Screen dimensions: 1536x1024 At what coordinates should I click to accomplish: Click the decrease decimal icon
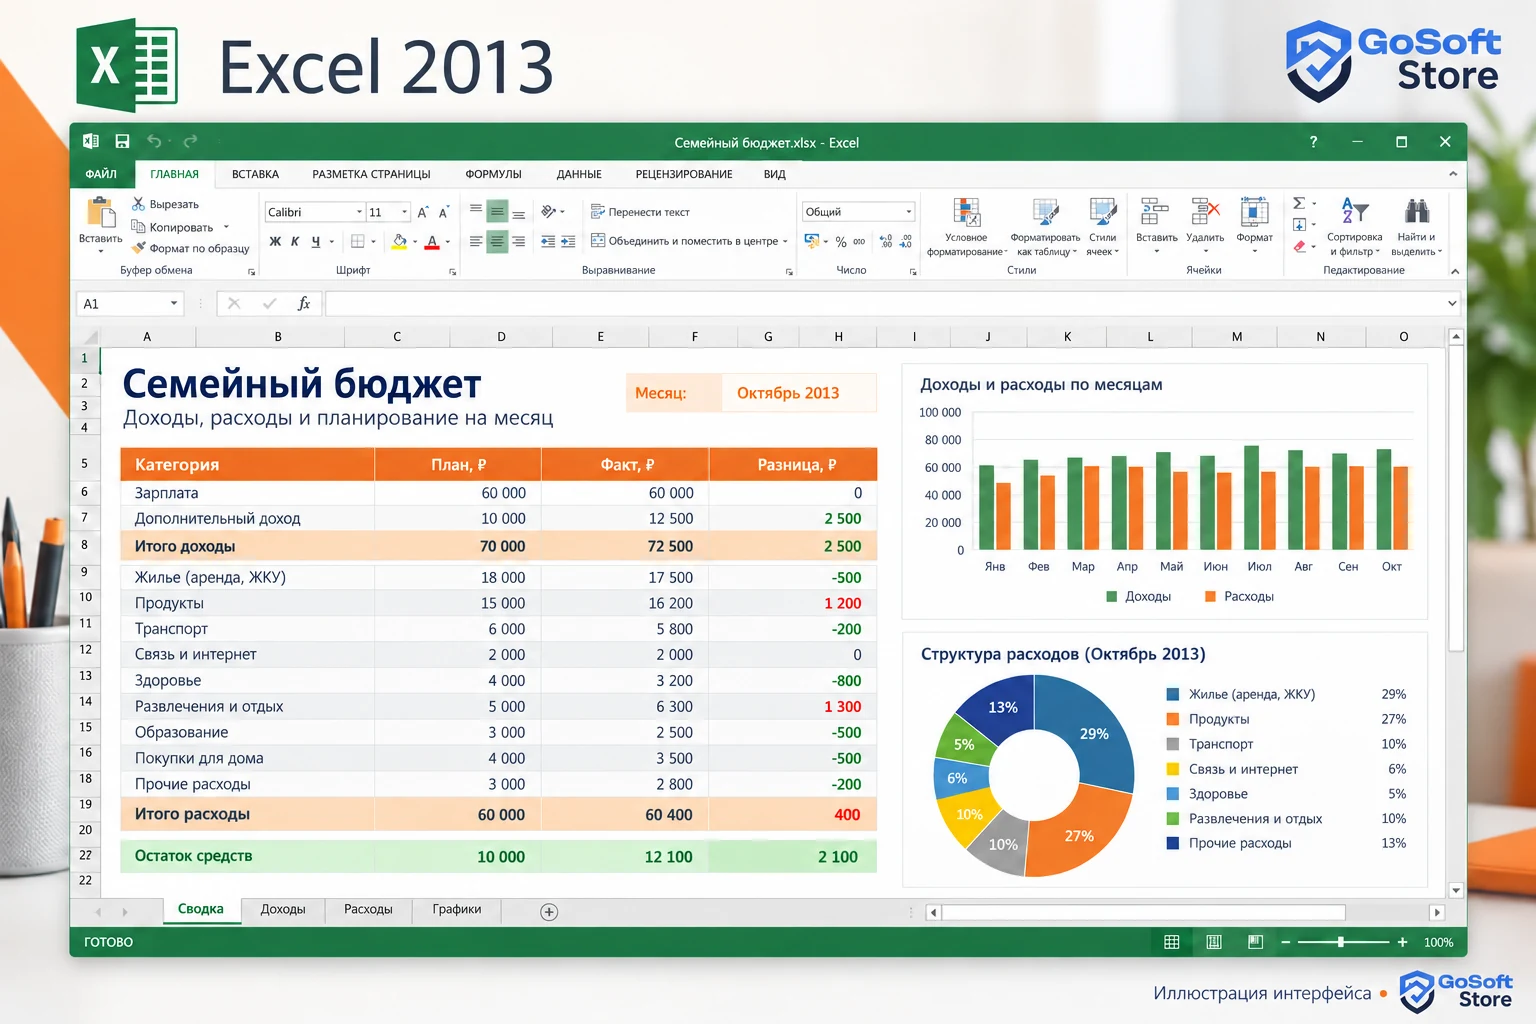[x=906, y=242]
